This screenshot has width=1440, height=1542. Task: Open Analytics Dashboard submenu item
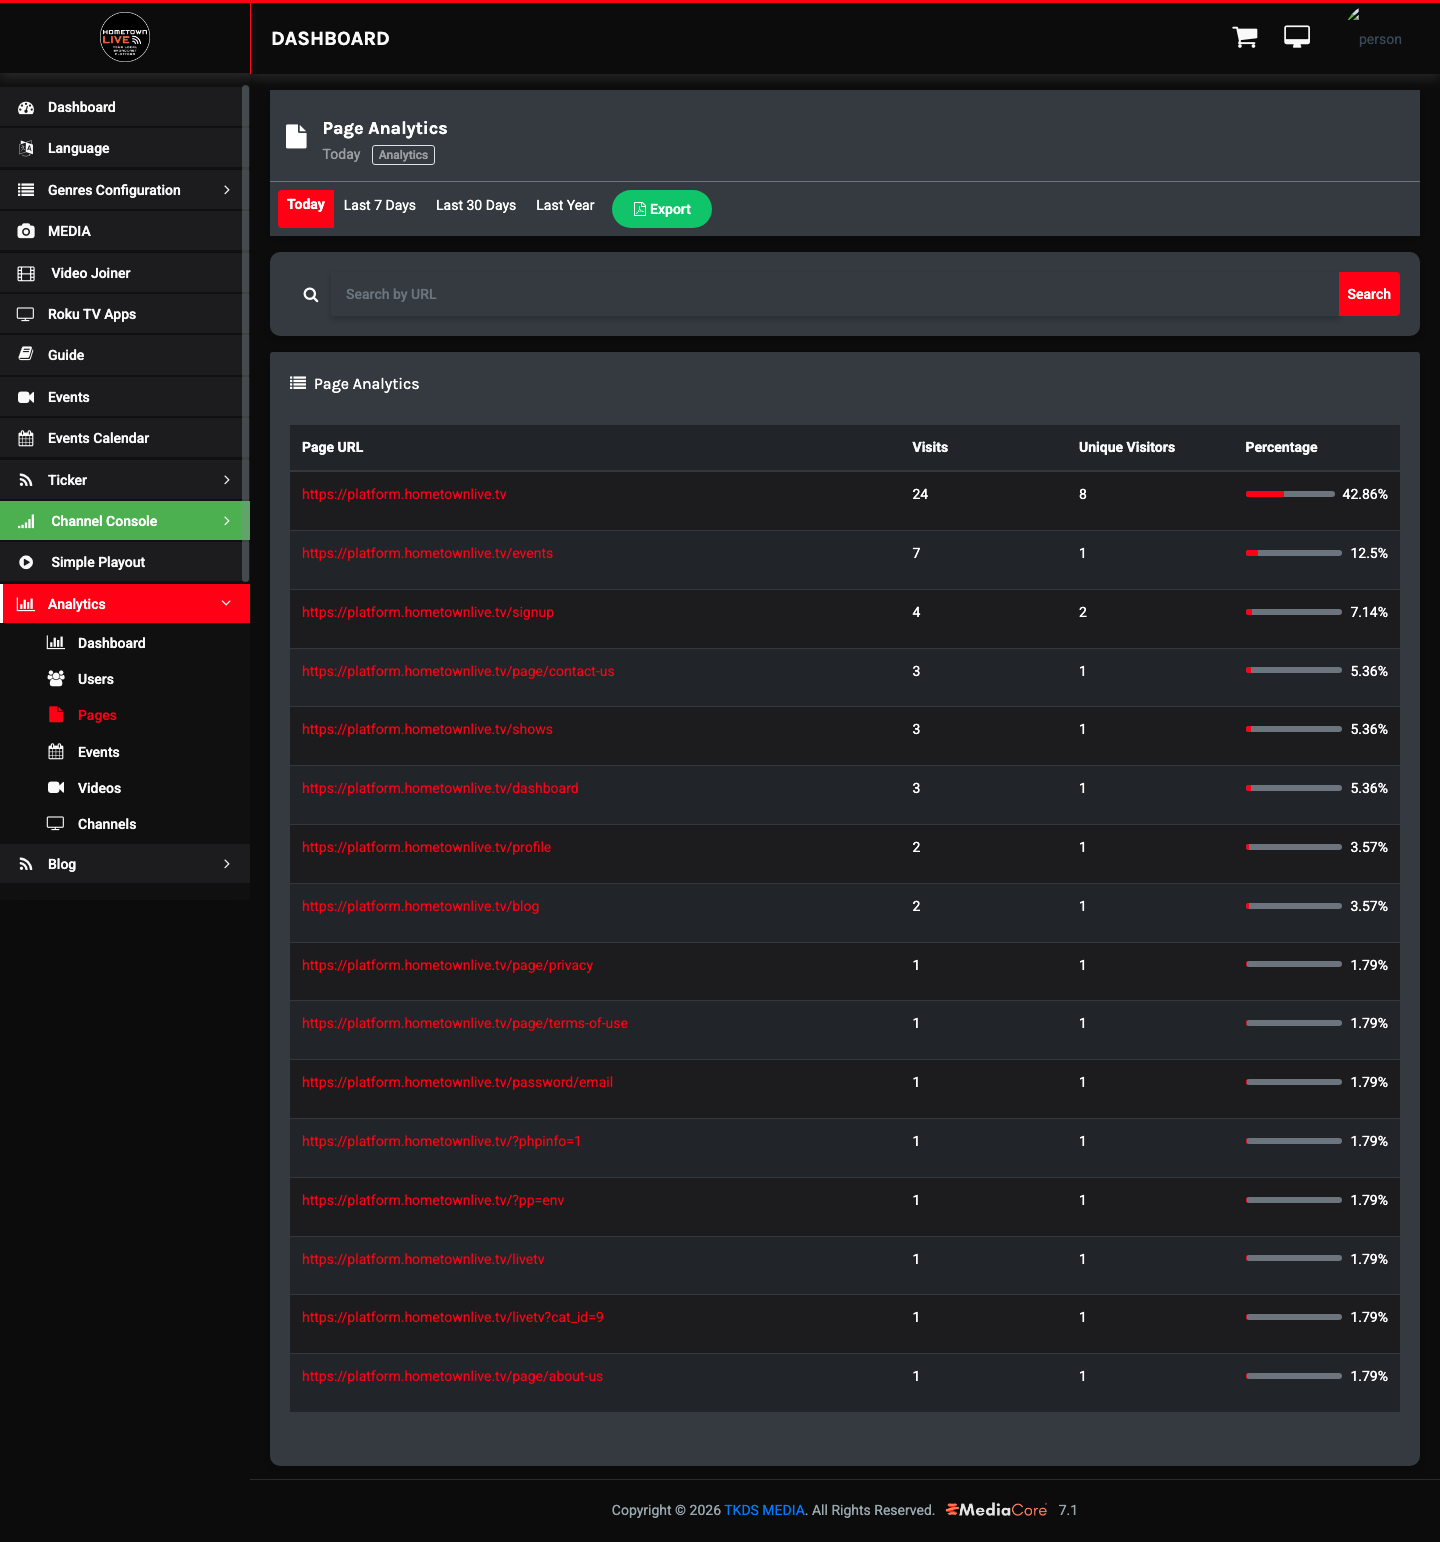112,643
